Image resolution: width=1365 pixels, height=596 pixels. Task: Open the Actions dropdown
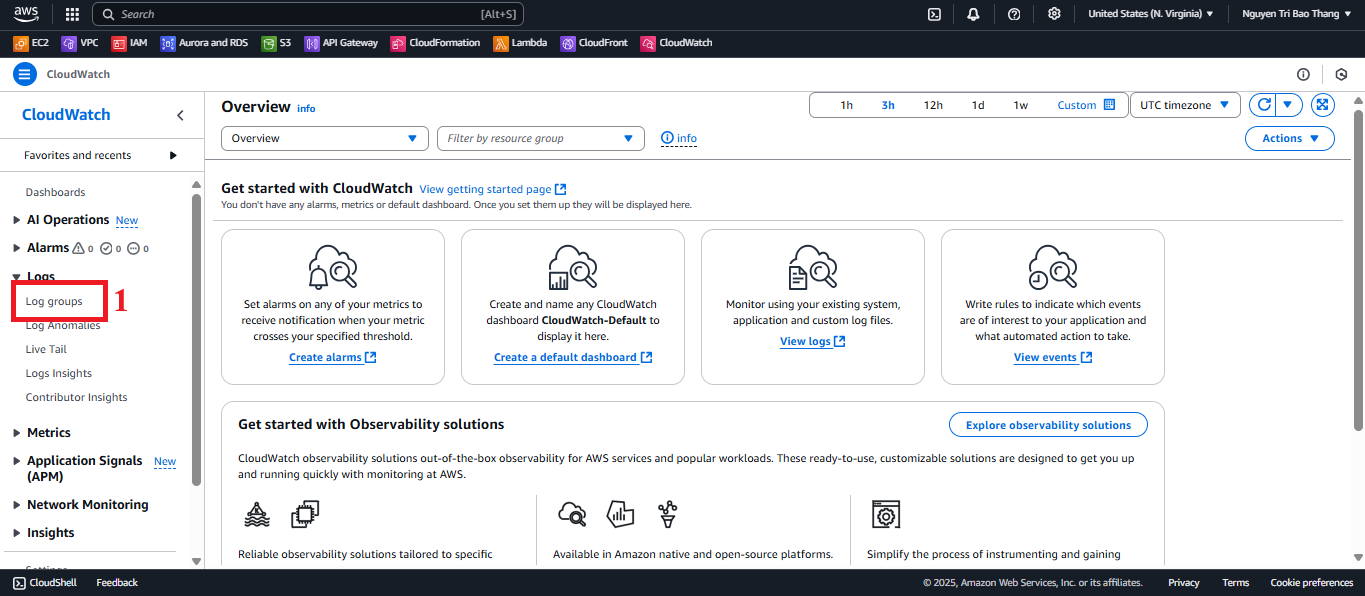pyautogui.click(x=1290, y=138)
